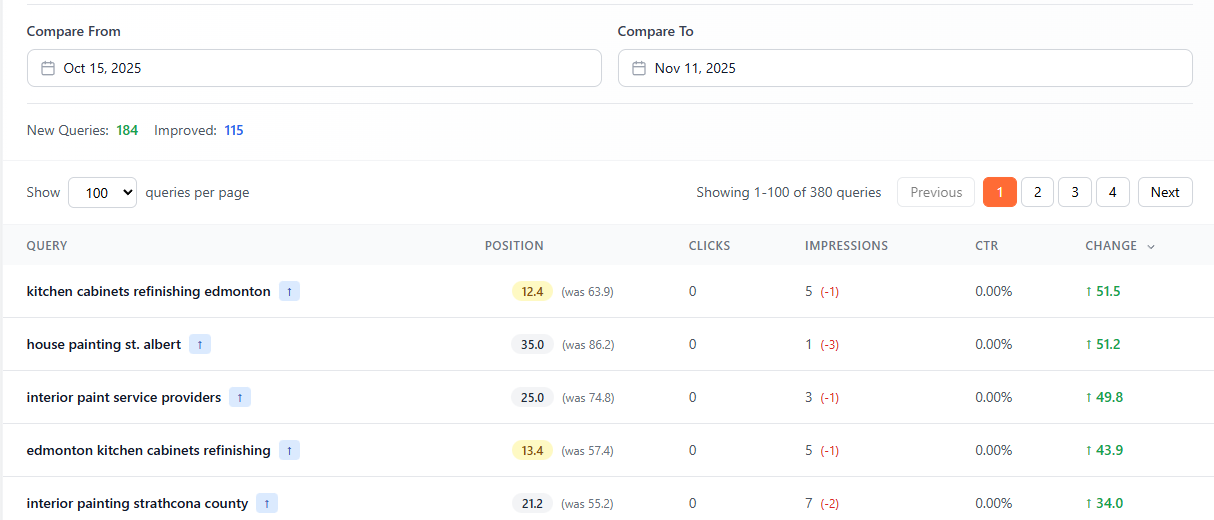Click the Next page button
The width and height of the screenshot is (1214, 520).
pos(1165,192)
